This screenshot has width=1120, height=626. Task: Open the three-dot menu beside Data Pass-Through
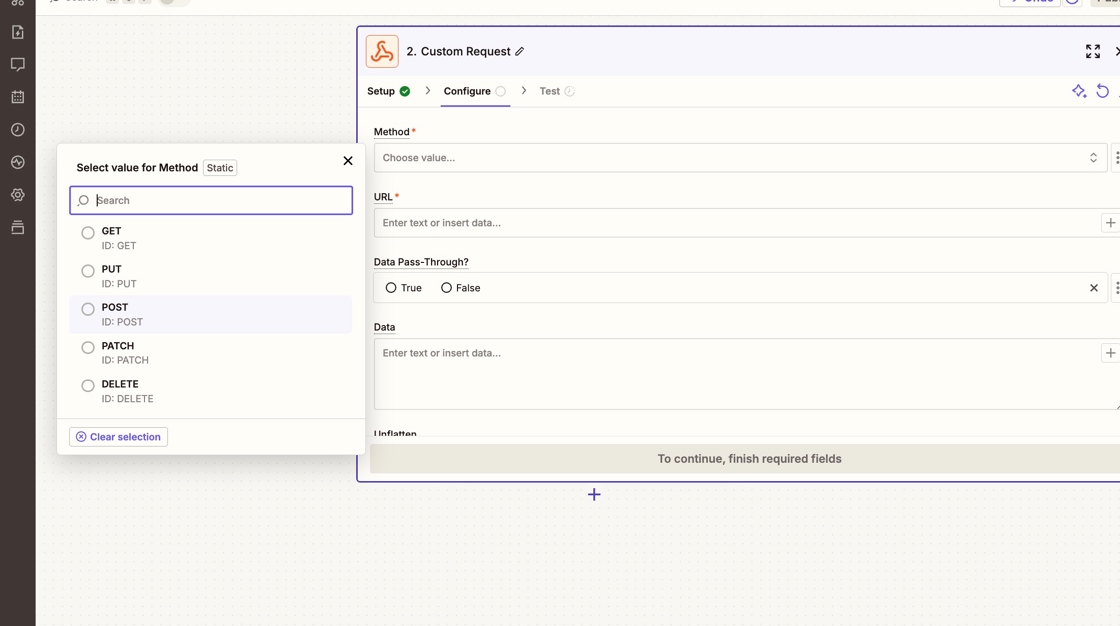pyautogui.click(x=1116, y=288)
